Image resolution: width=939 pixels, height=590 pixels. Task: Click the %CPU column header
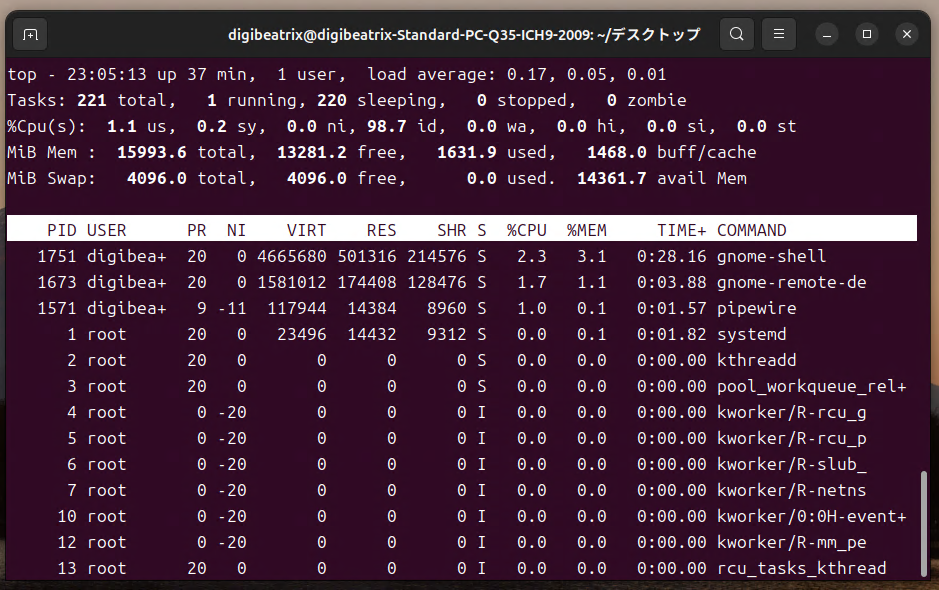coord(526,229)
